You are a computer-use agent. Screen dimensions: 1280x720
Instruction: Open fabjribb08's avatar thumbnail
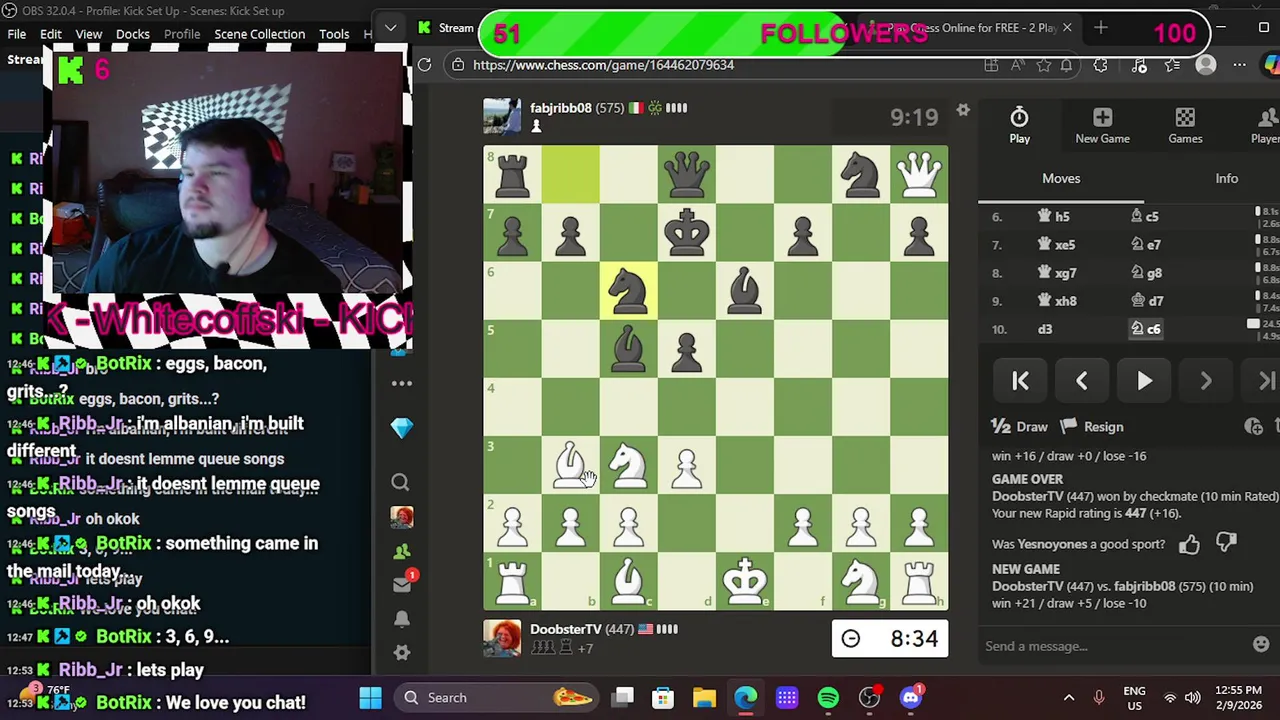[502, 116]
